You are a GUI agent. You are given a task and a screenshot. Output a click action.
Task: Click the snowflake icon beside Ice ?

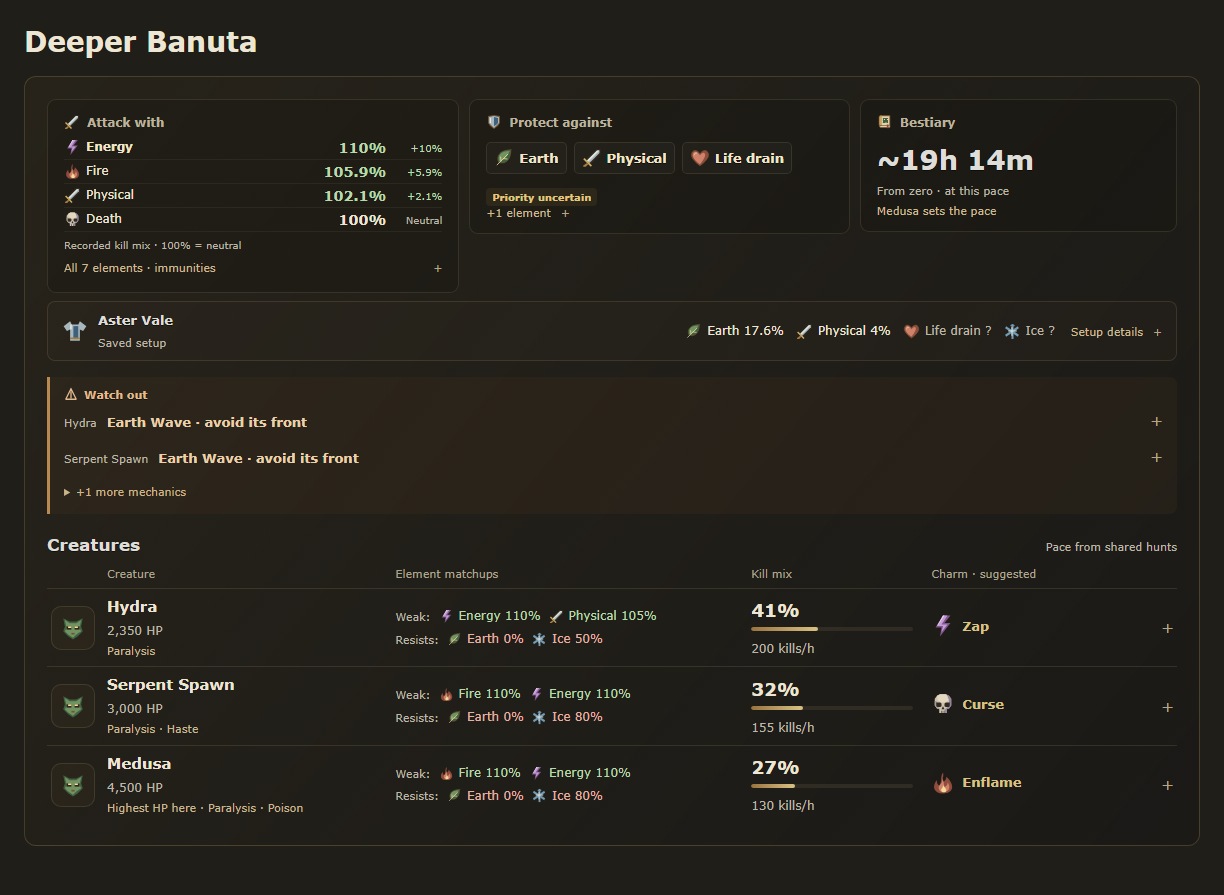pyautogui.click(x=1011, y=331)
